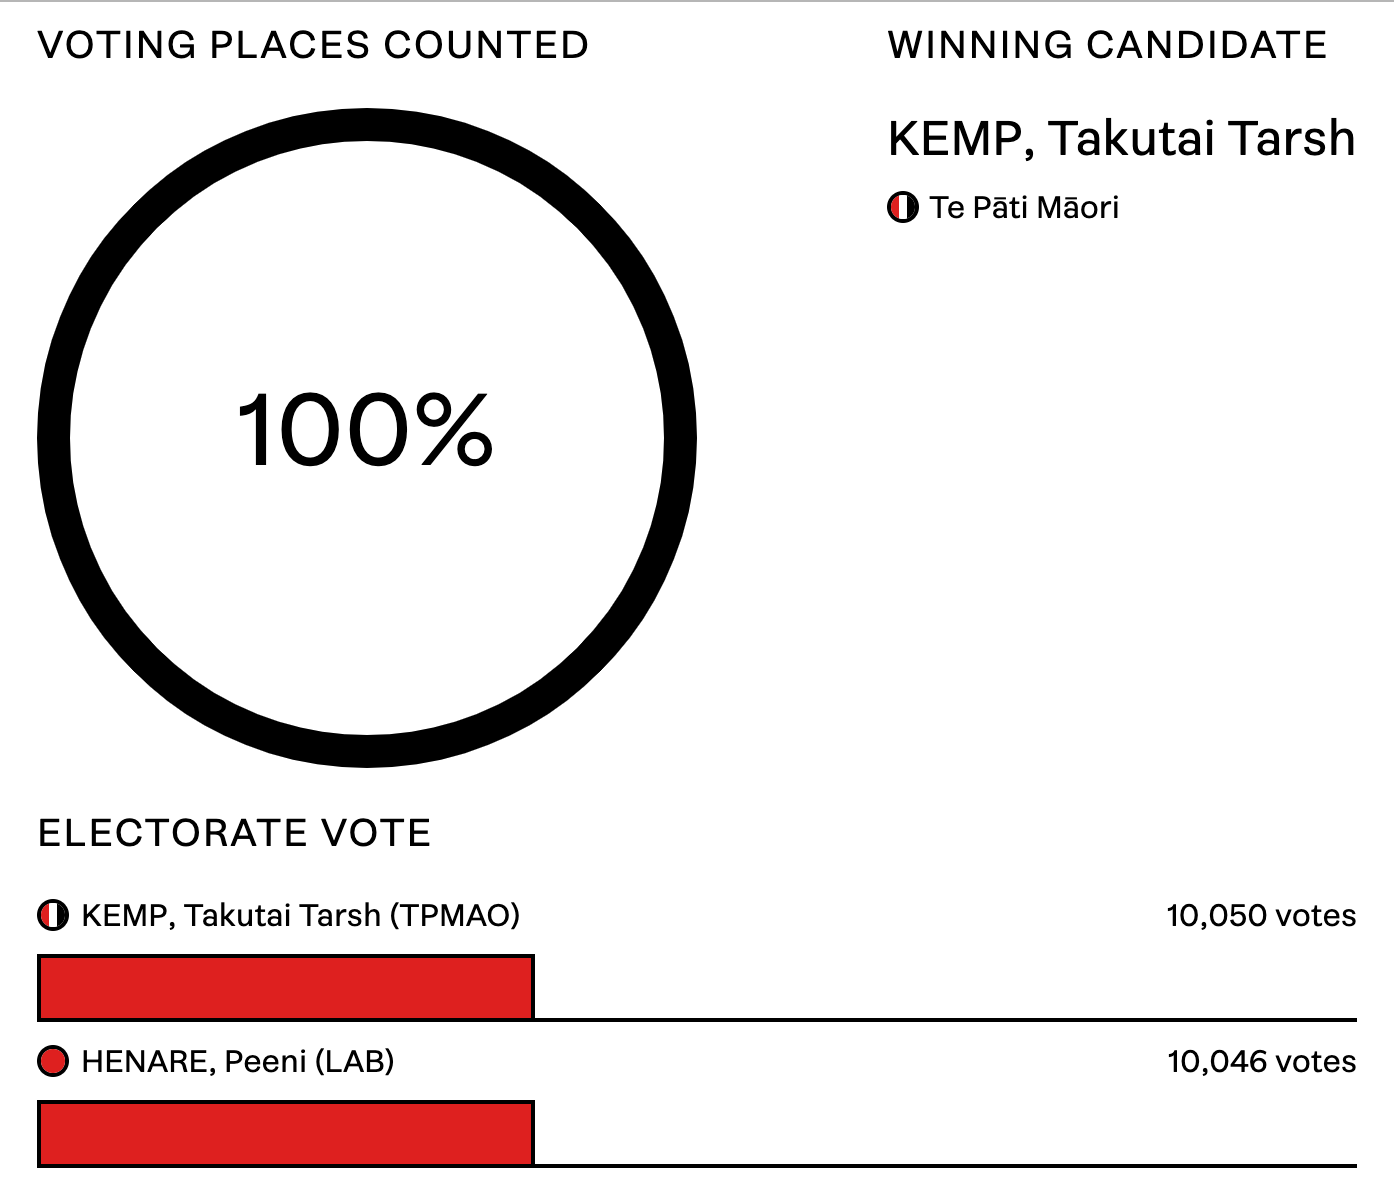The image size is (1394, 1182).
Task: Click the WINNING CANDIDATE heading
Action: click(x=1107, y=46)
